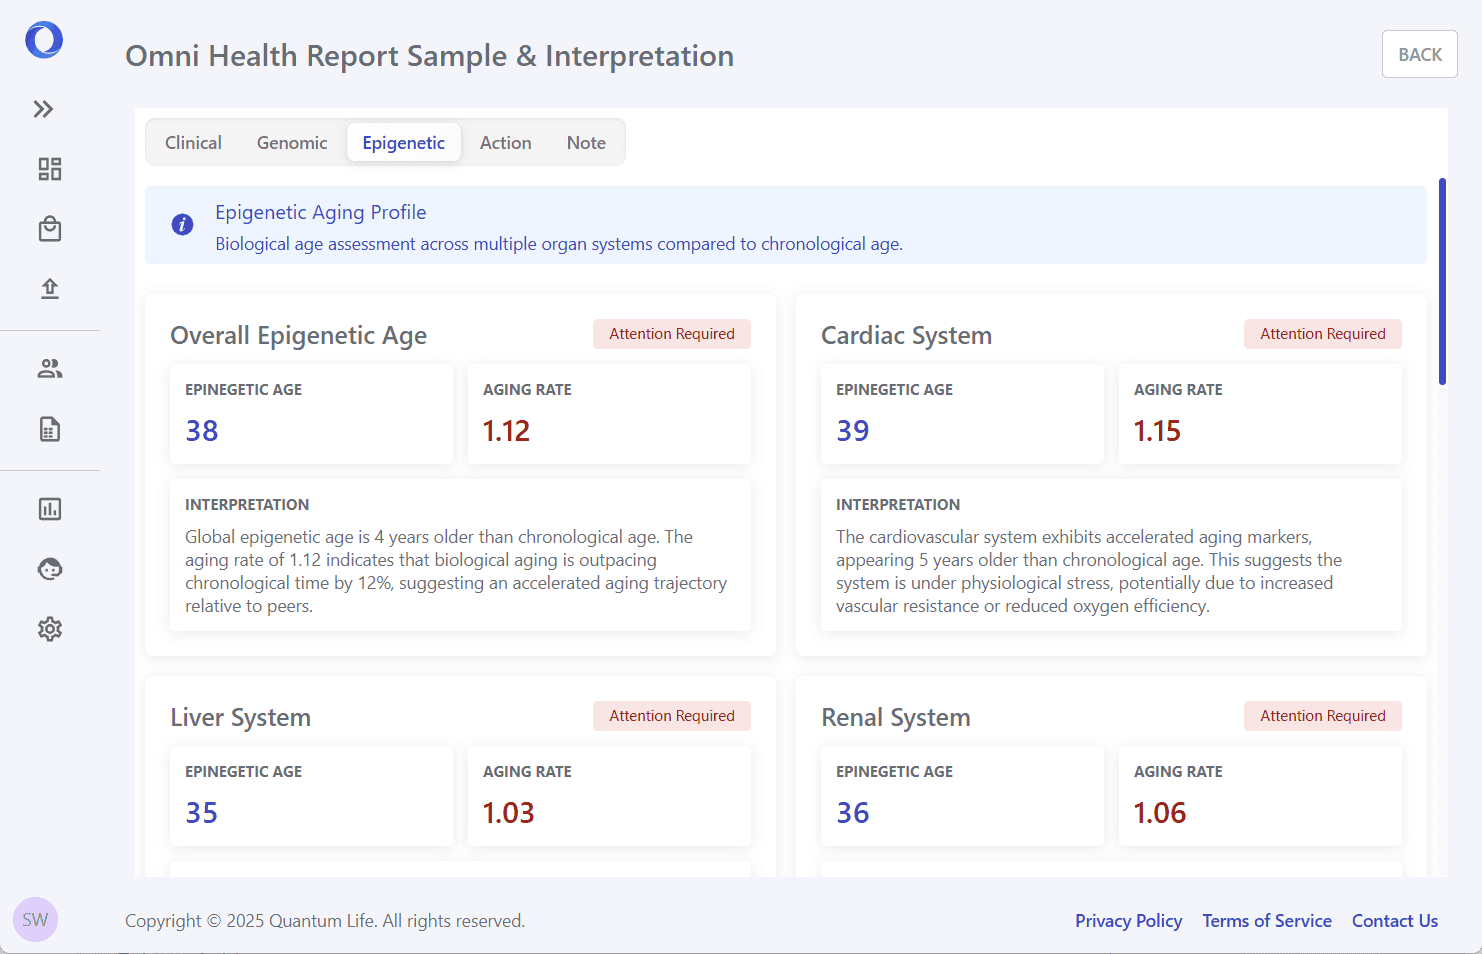The width and height of the screenshot is (1482, 954).
Task: Switch to the Genomic tab
Action: [292, 143]
